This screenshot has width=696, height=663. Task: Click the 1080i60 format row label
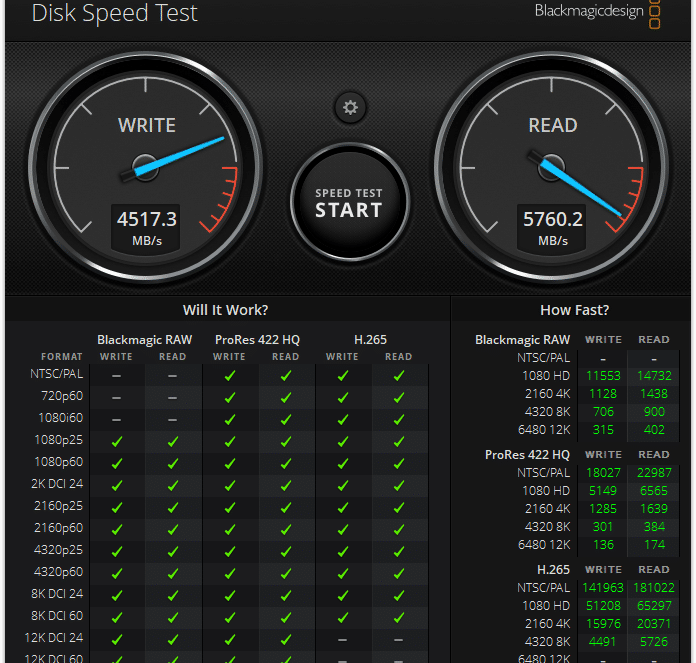[x=61, y=418]
